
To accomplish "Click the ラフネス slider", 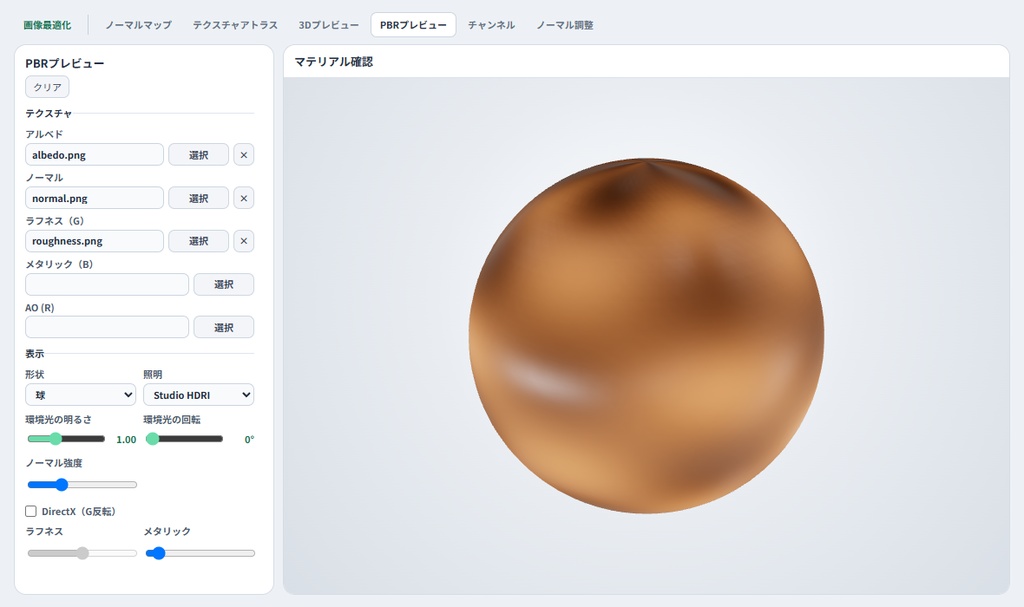I will [x=82, y=553].
